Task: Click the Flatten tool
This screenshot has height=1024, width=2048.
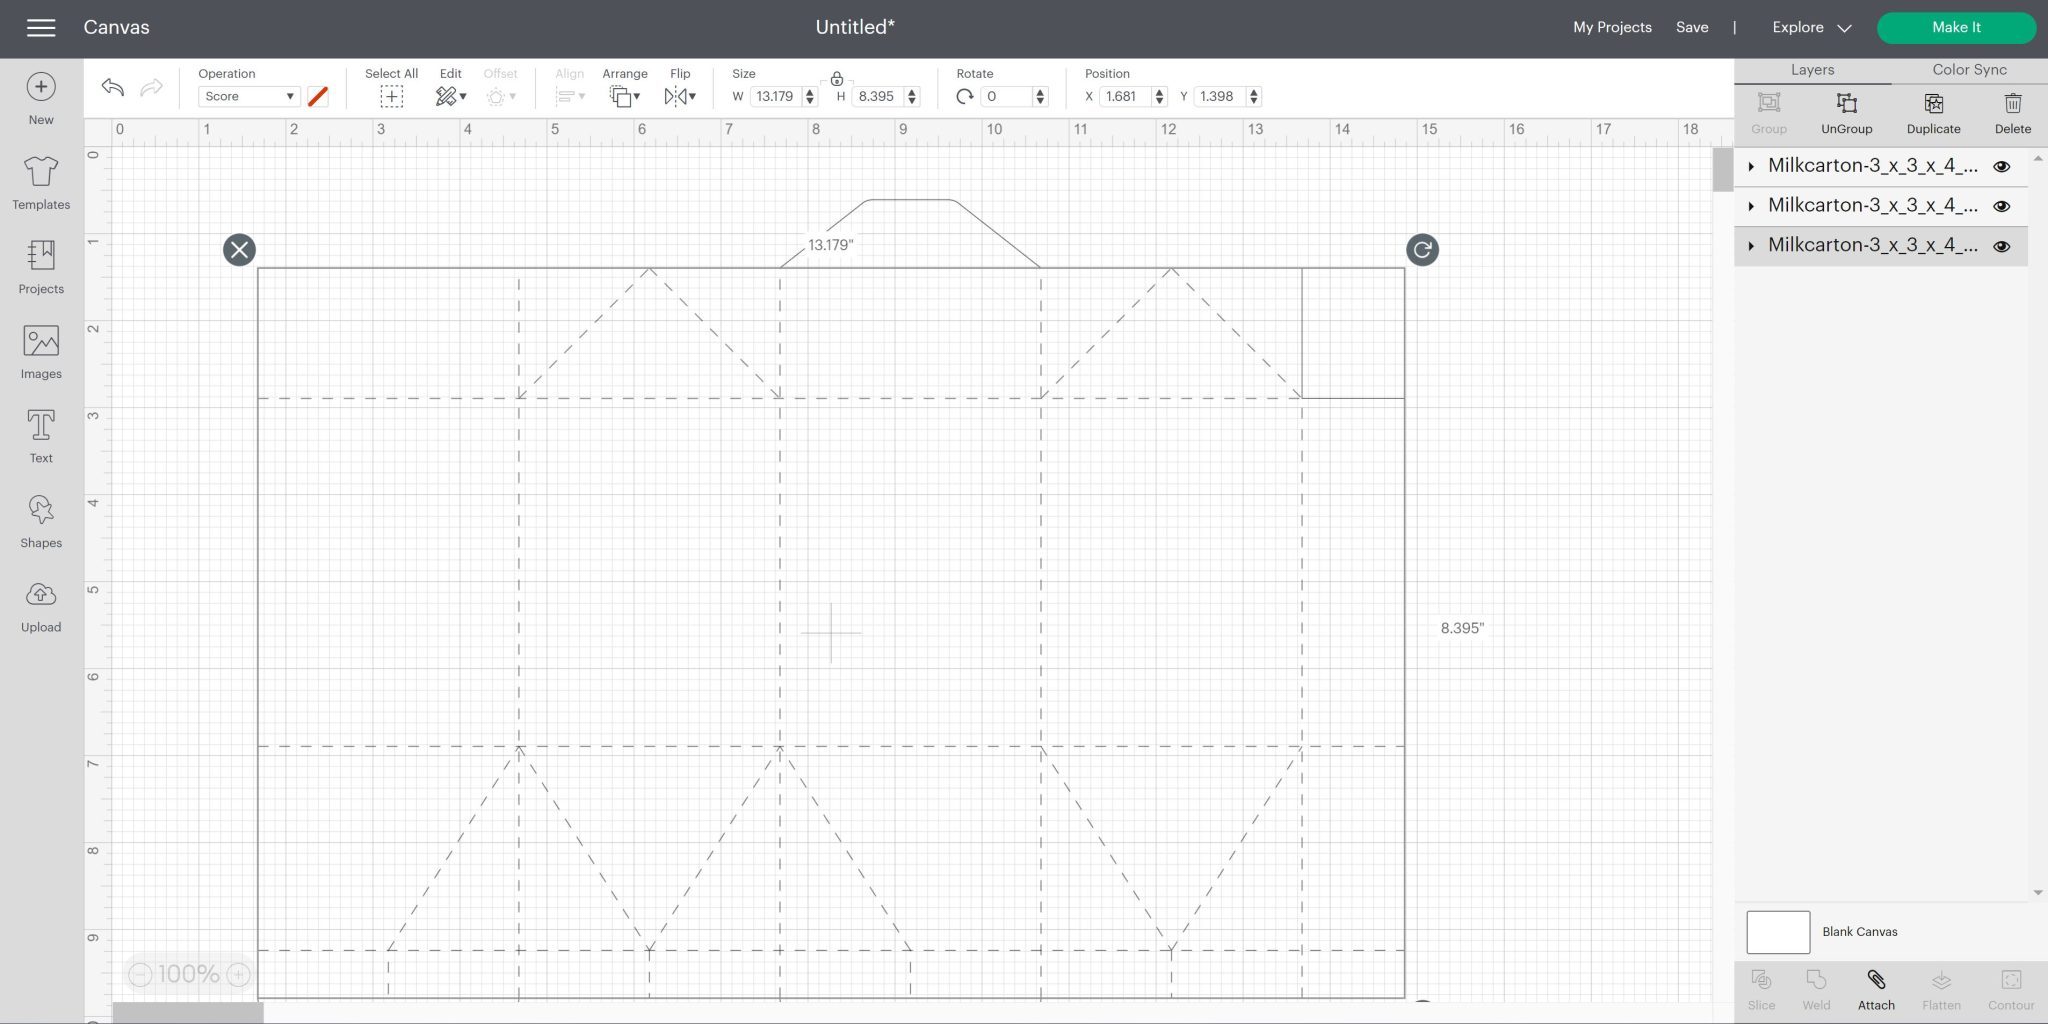Action: [x=1941, y=990]
